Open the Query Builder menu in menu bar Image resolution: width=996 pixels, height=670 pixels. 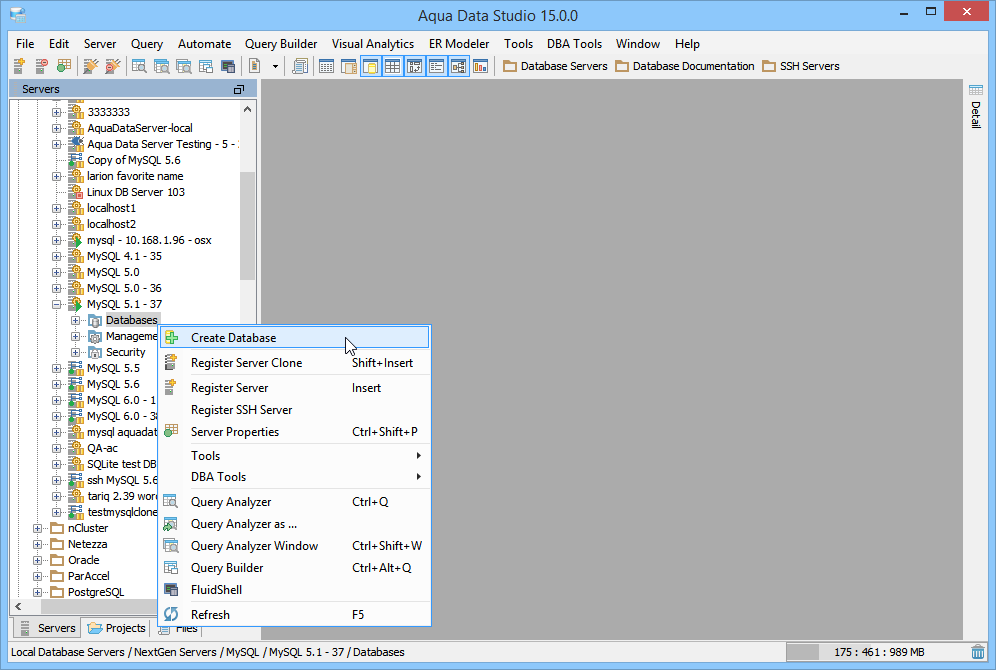pos(281,44)
